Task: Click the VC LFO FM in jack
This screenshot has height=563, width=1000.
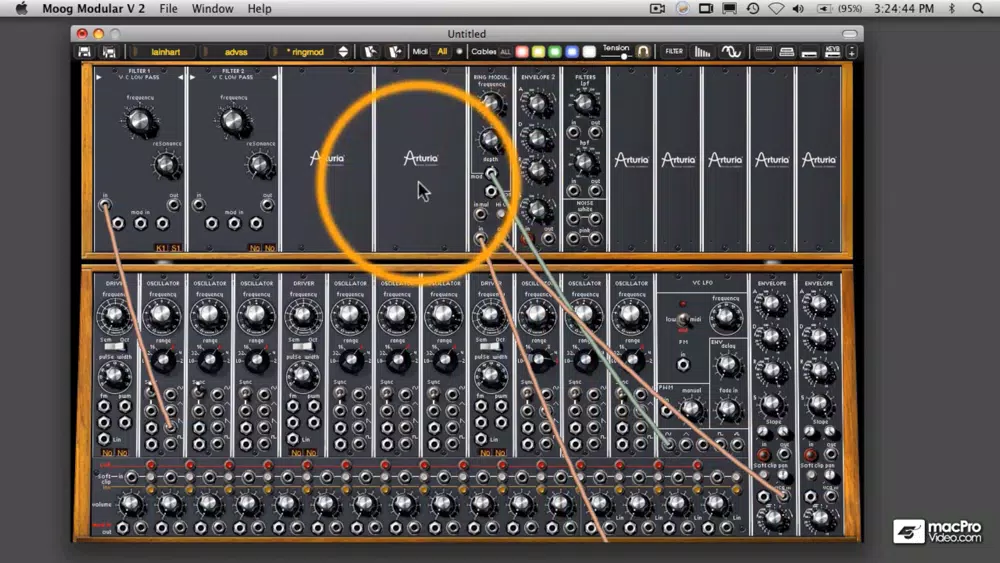Action: [x=683, y=365]
